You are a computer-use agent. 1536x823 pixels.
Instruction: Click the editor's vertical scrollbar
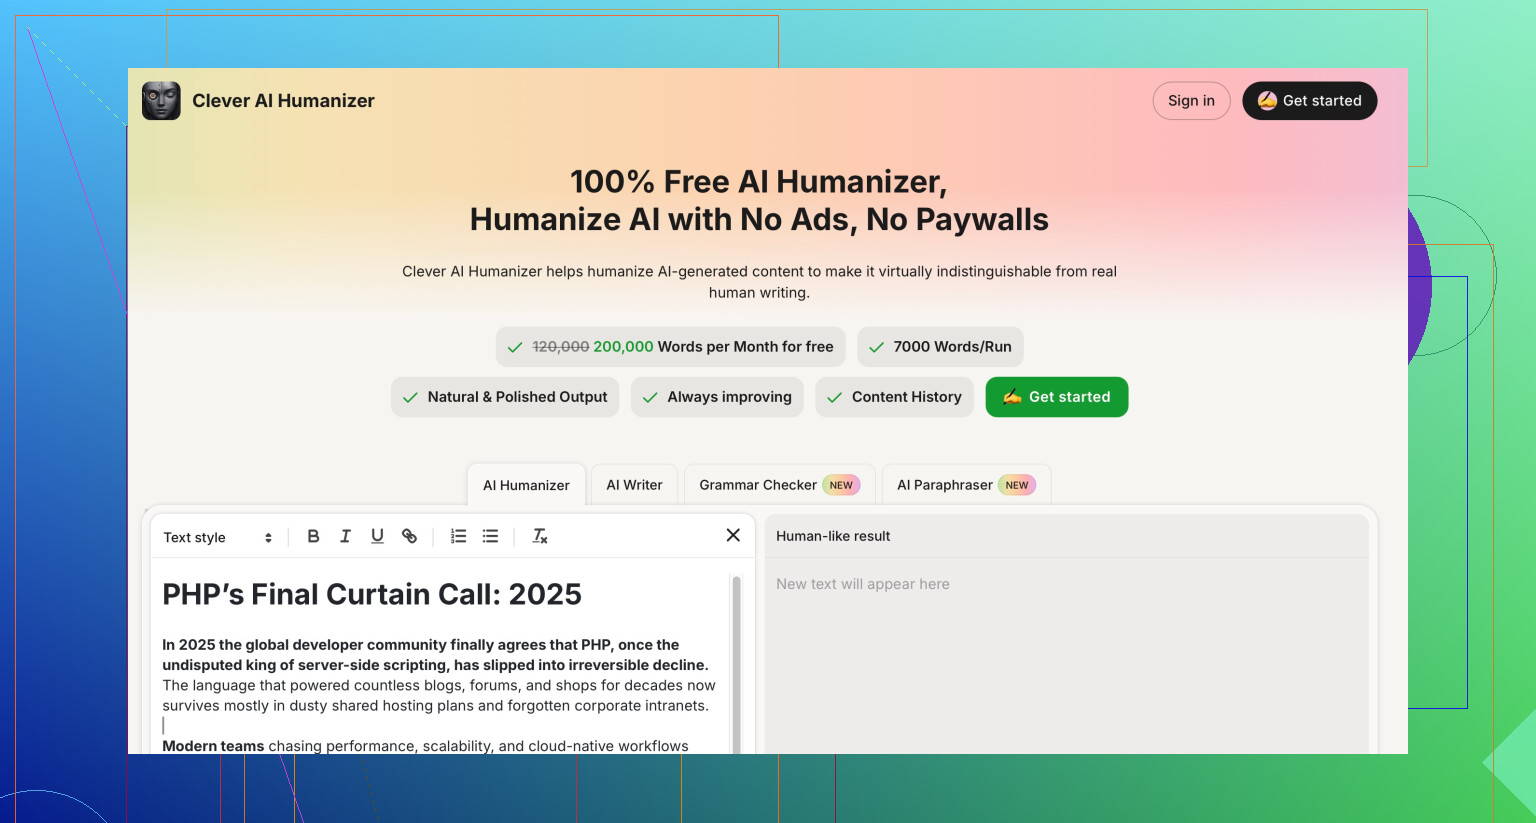pyautogui.click(x=737, y=660)
